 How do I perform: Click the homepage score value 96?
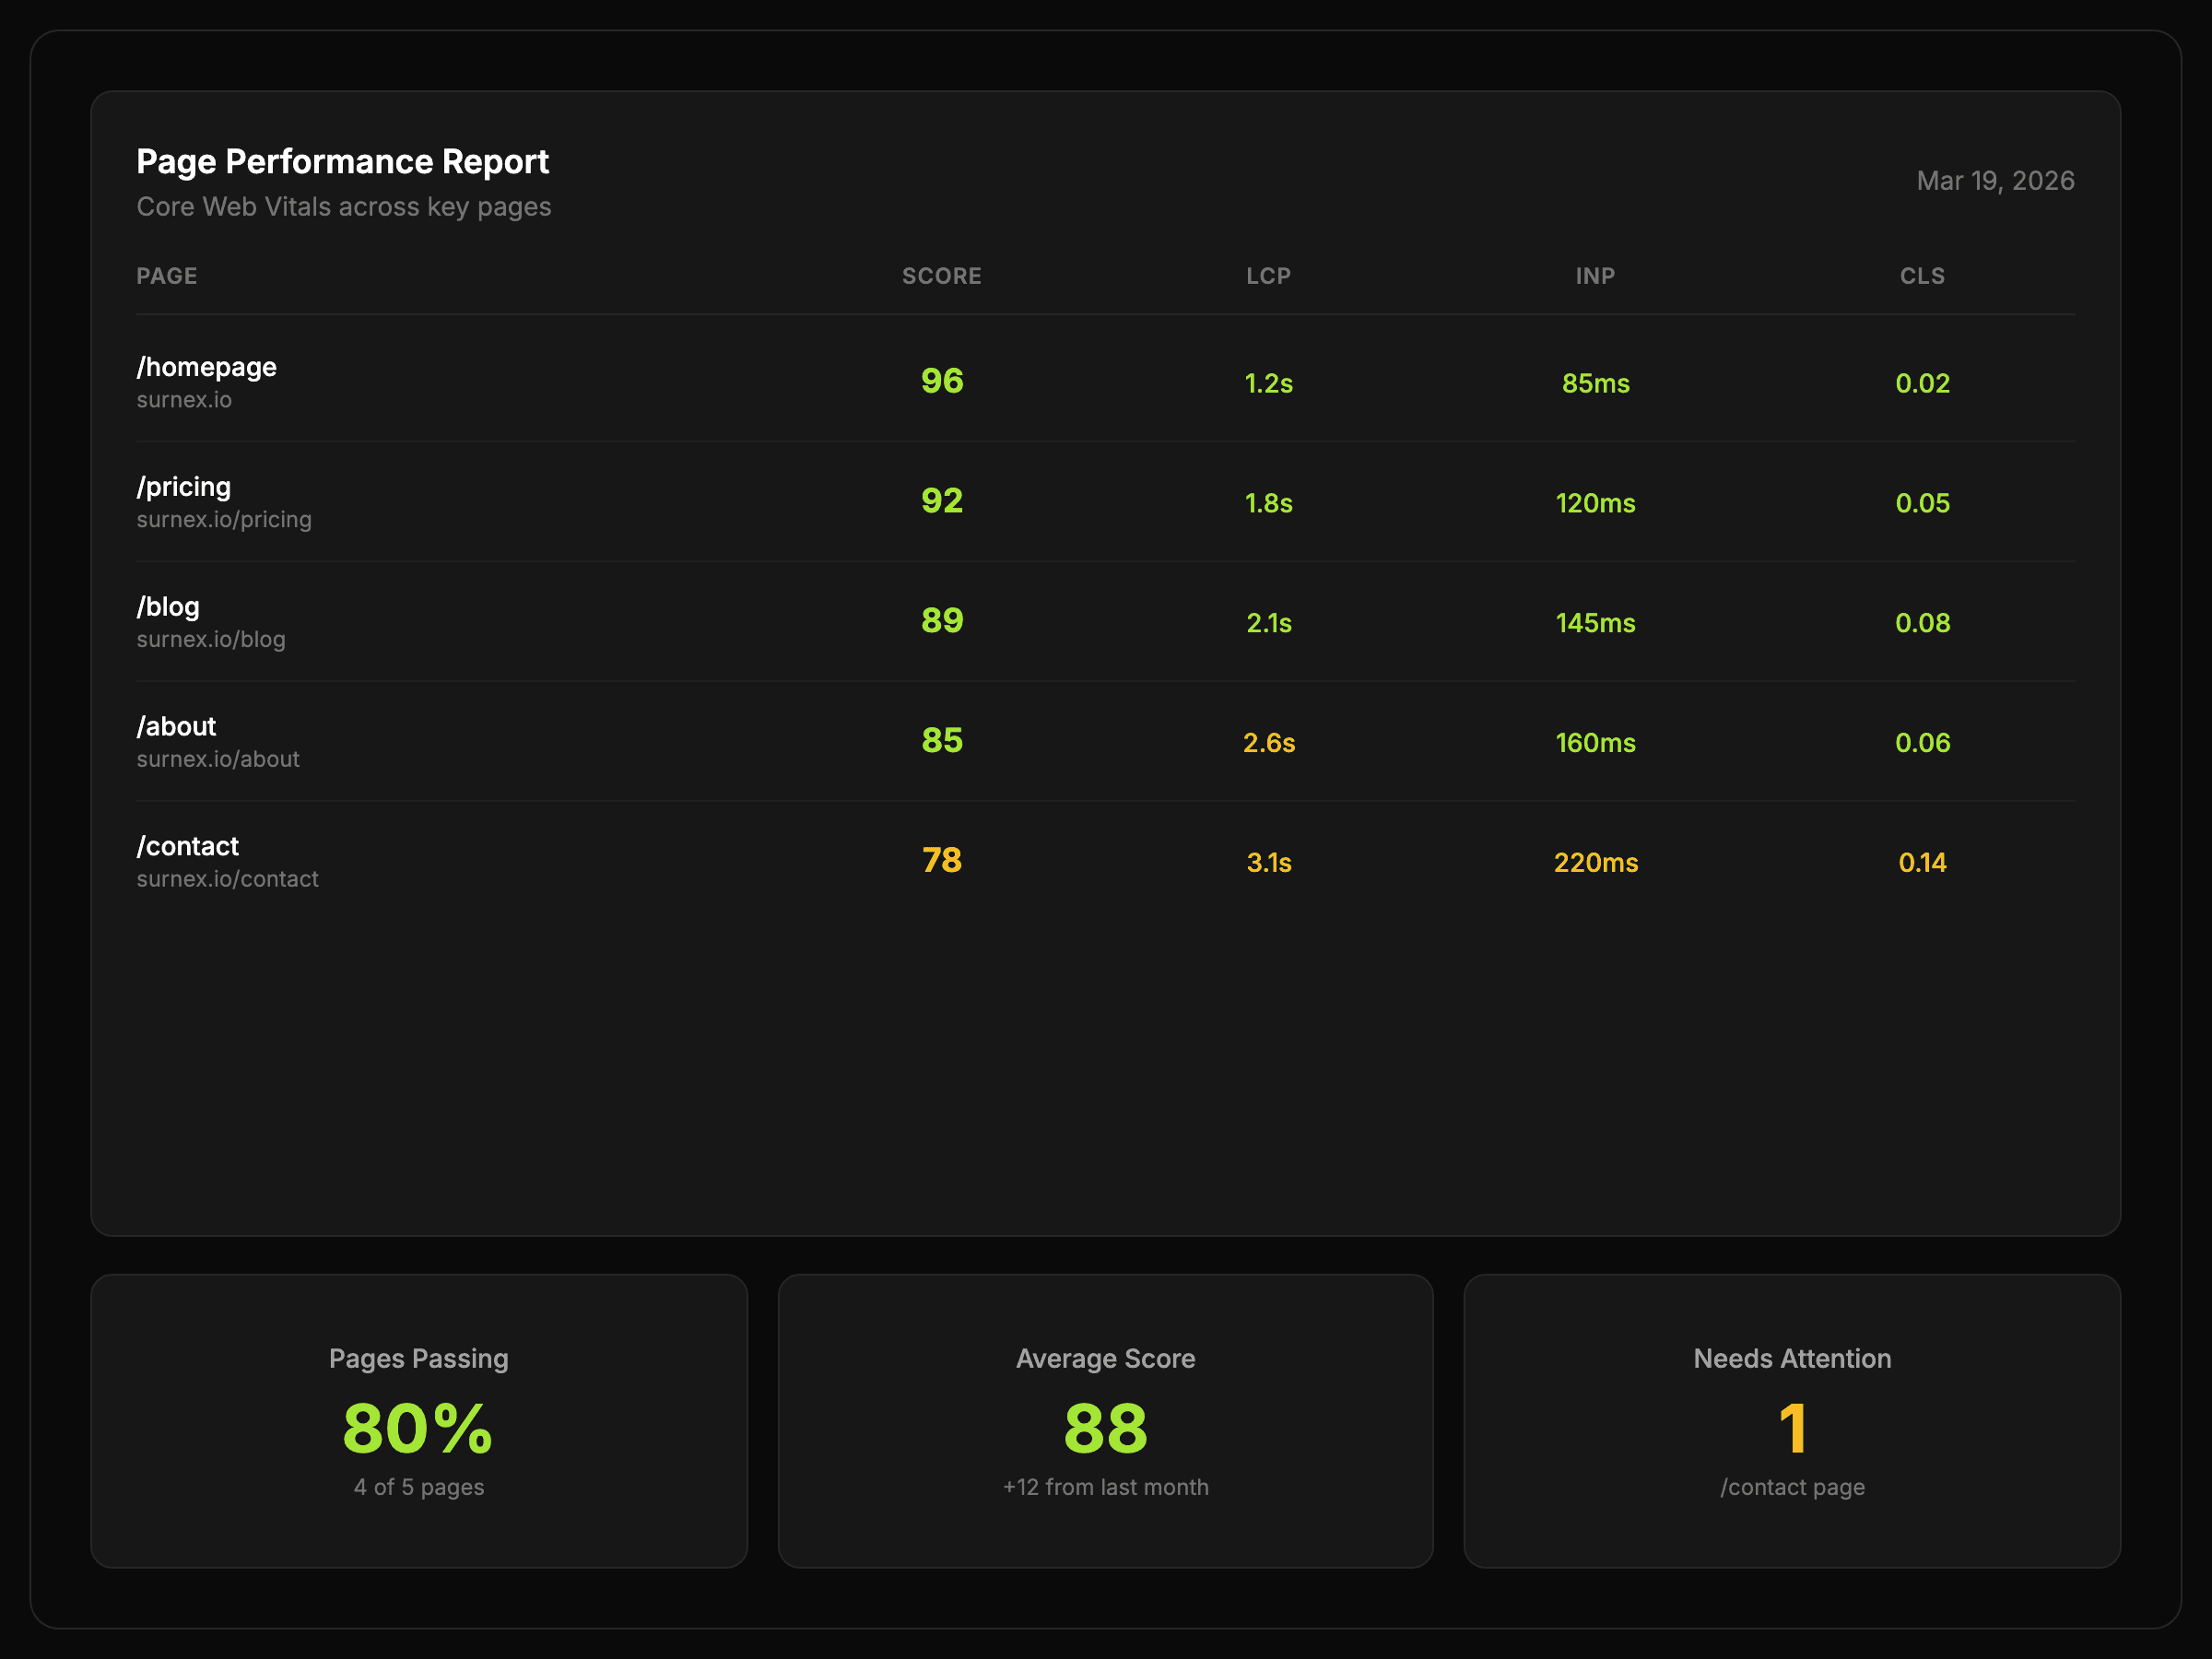tap(941, 381)
